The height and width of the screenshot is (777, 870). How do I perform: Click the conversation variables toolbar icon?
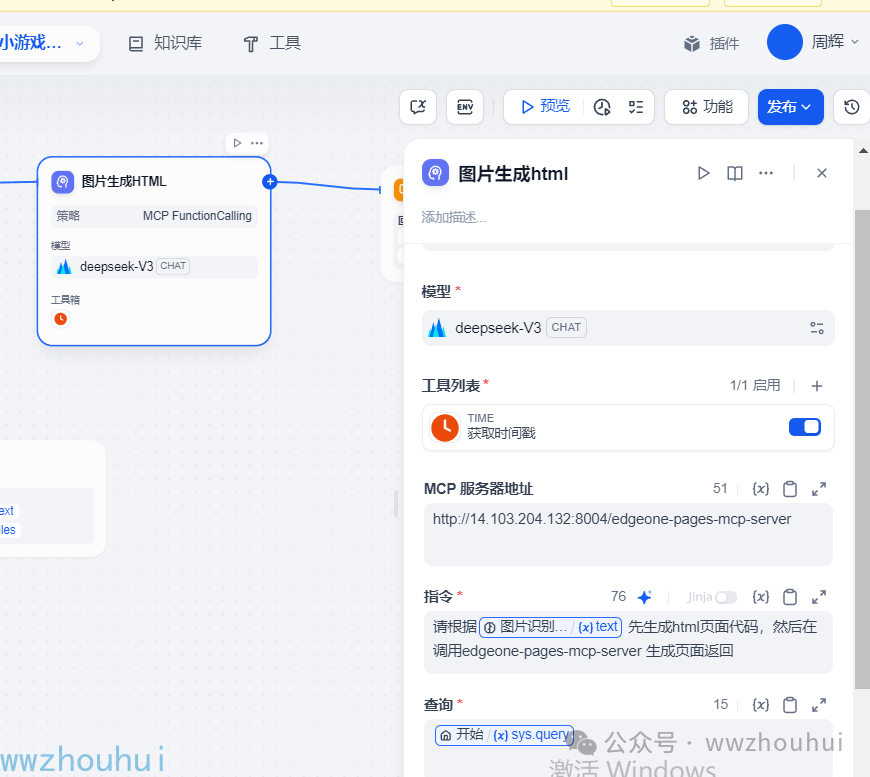418,107
